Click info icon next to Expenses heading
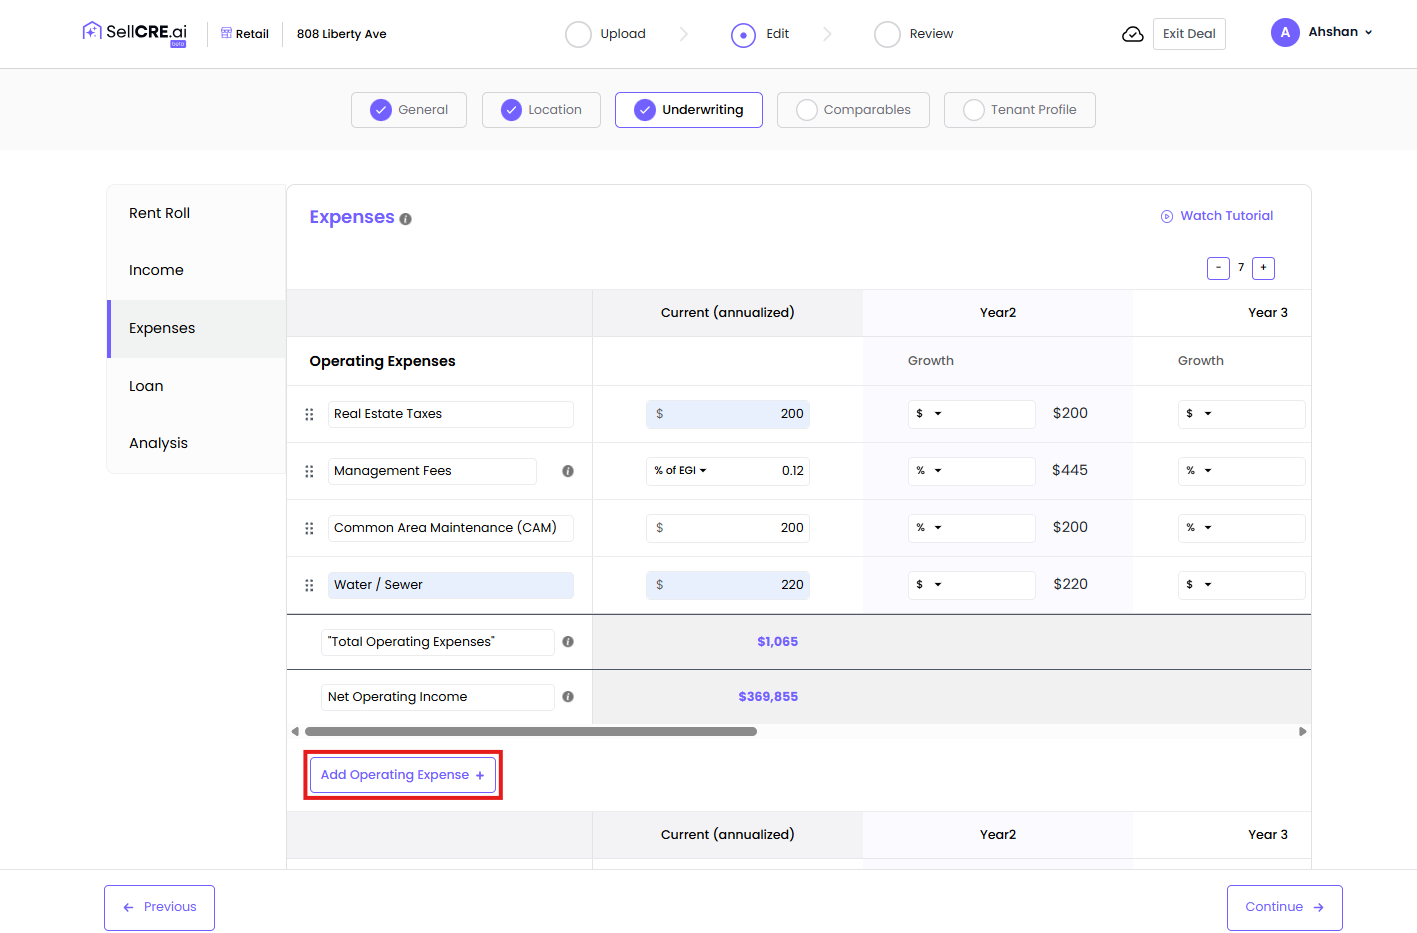 point(405,219)
